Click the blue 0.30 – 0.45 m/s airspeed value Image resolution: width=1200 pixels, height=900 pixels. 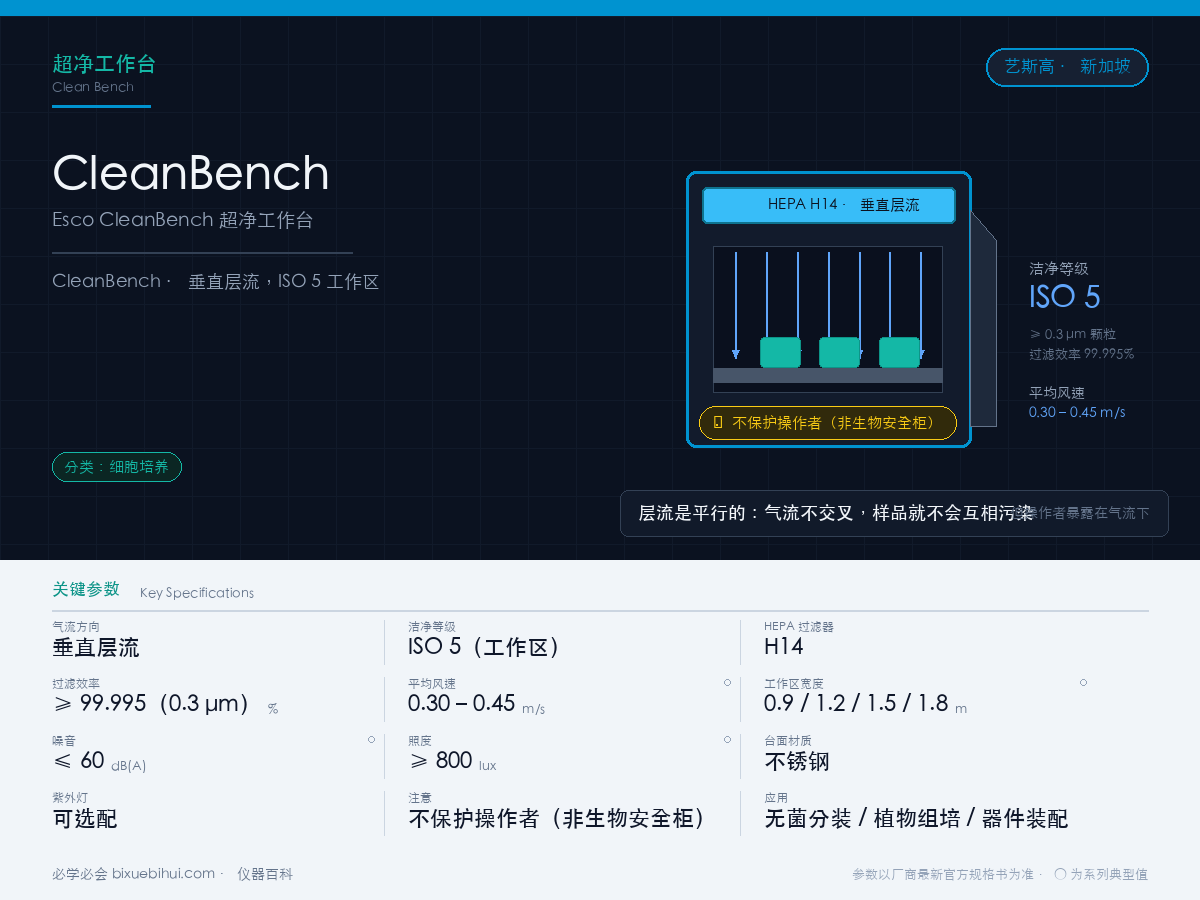point(1077,412)
